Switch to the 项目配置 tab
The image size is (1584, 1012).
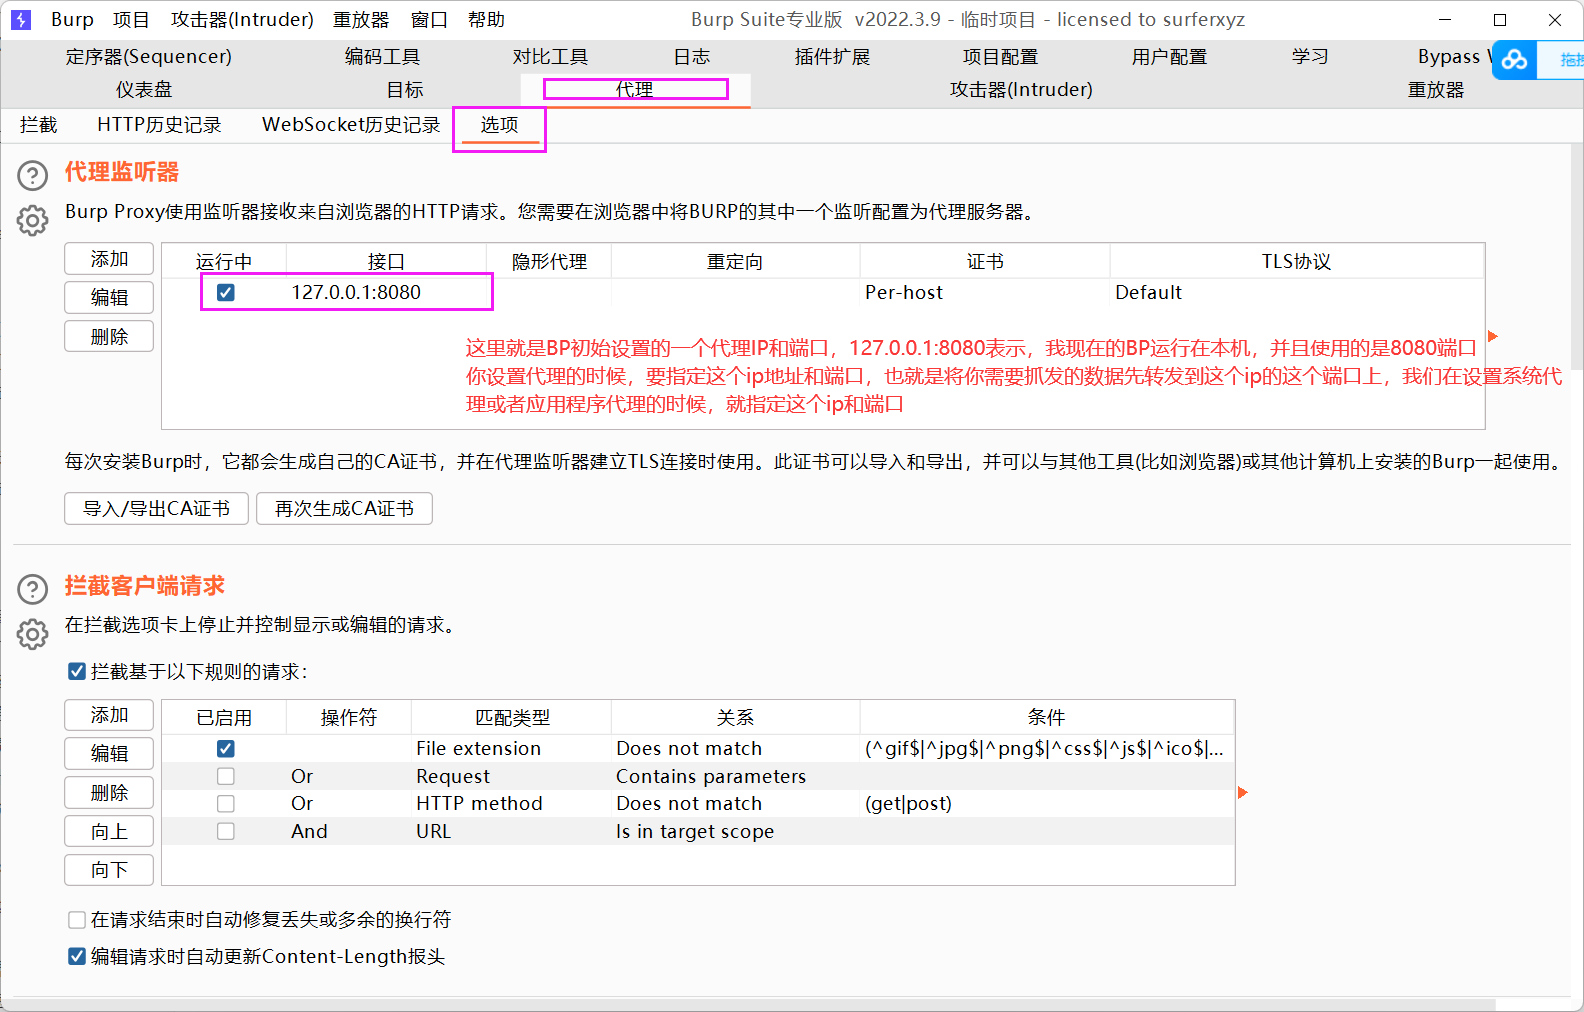point(1000,57)
